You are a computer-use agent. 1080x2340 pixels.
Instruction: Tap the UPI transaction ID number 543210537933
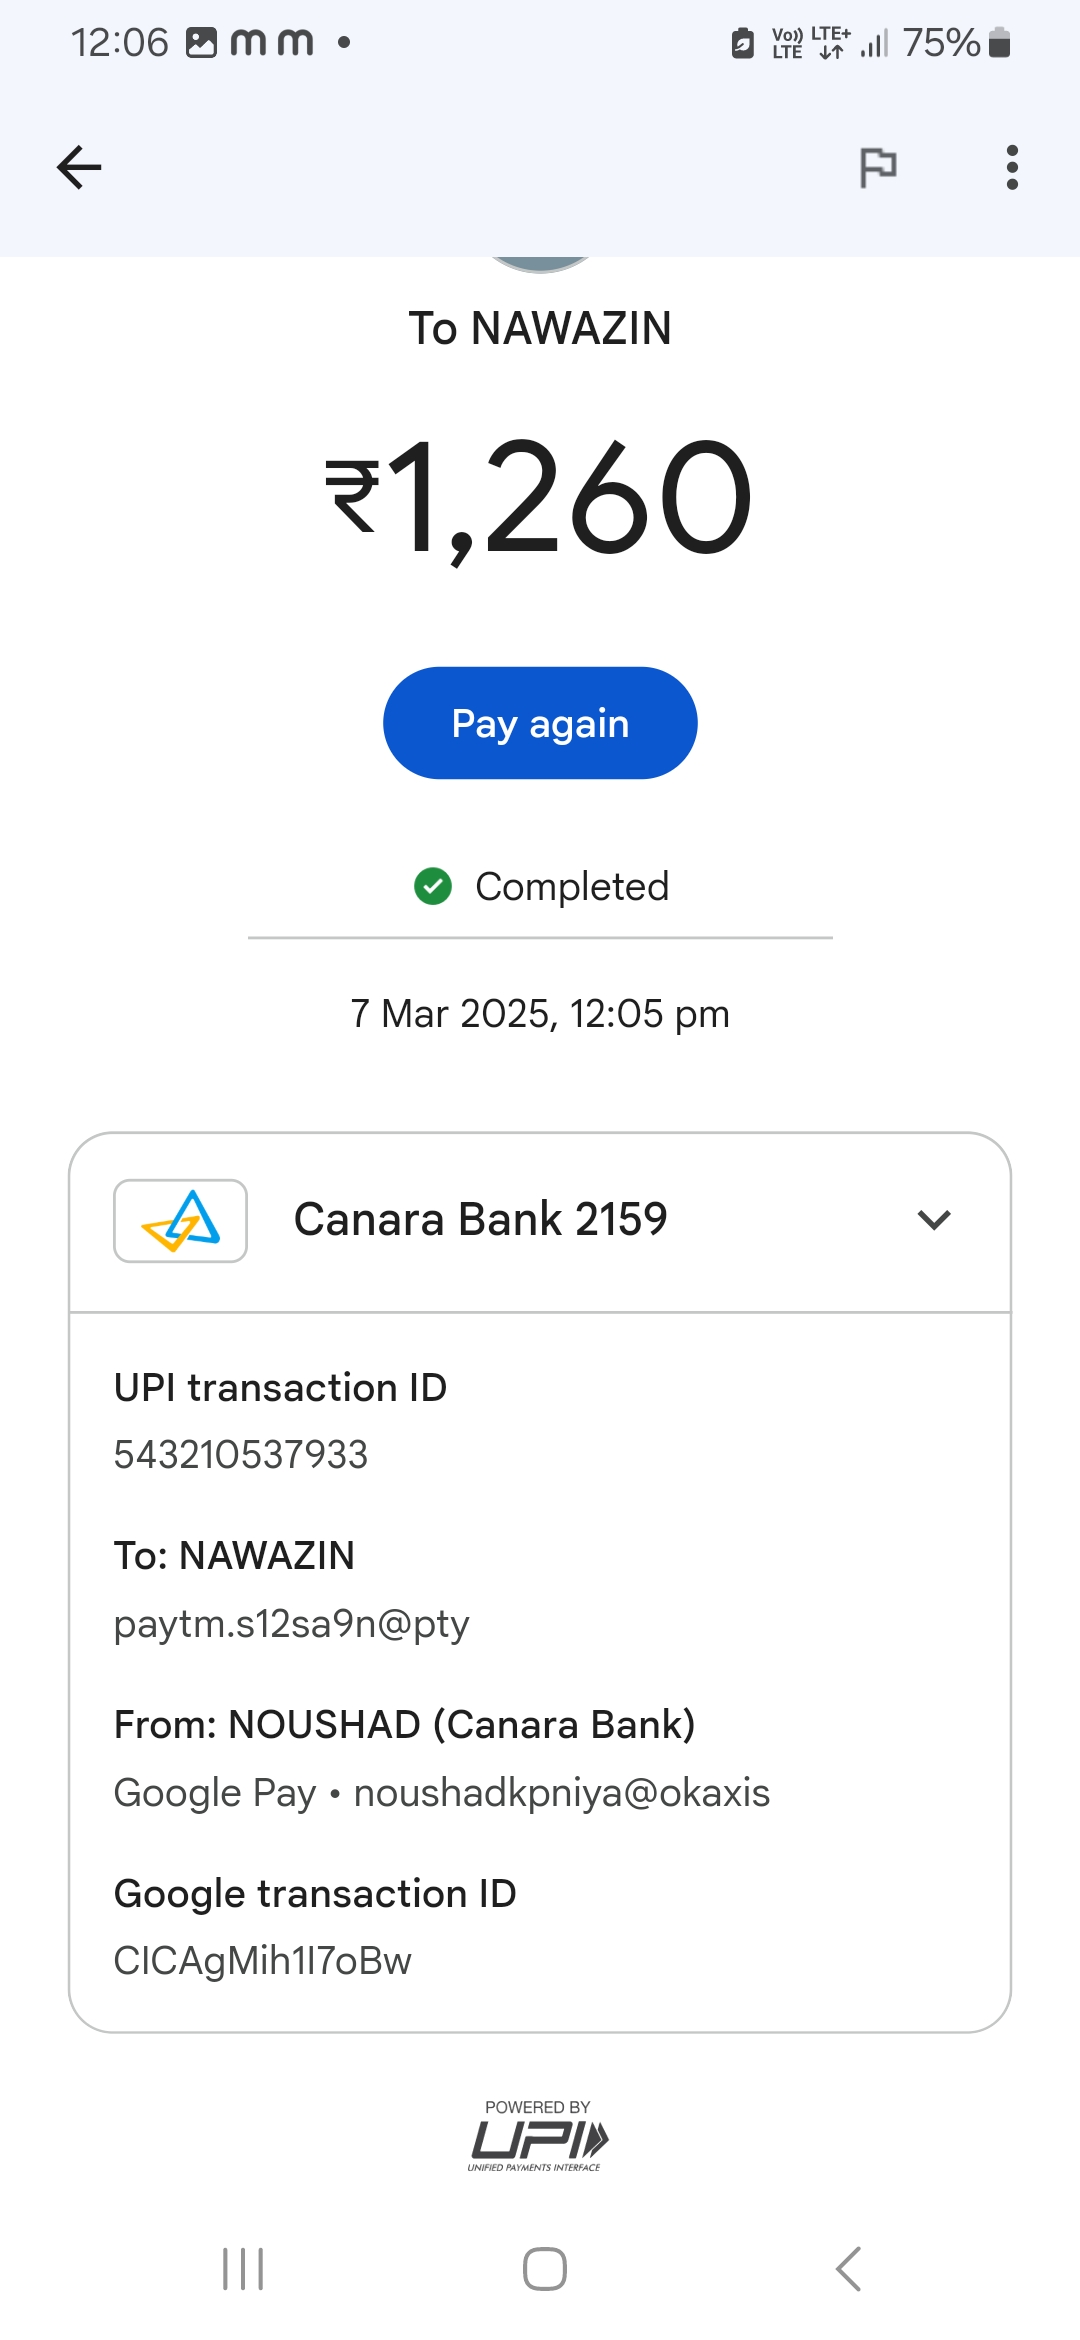point(241,1455)
